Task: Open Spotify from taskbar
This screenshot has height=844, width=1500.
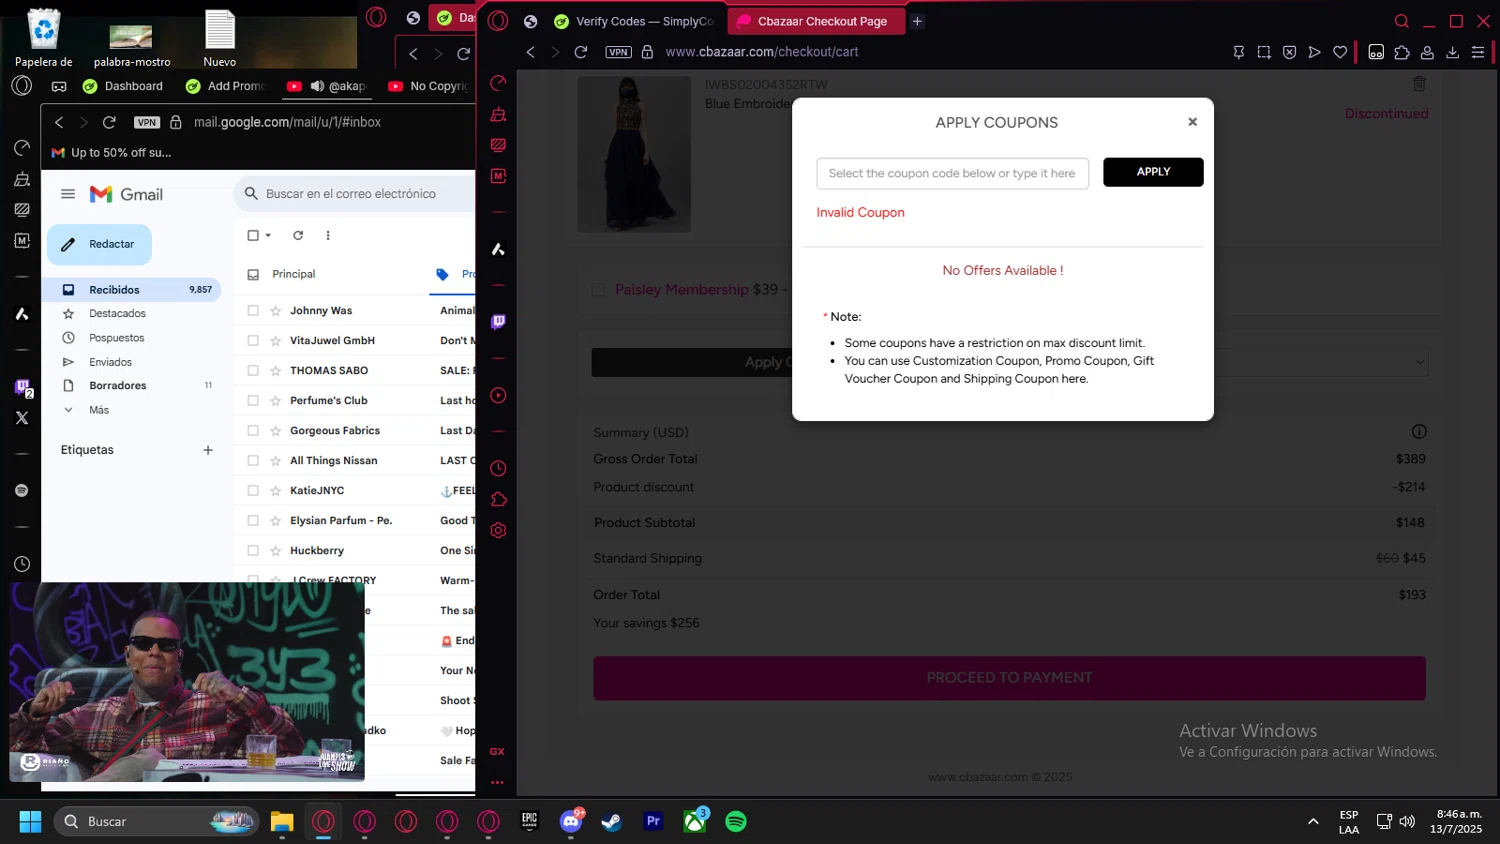Action: (x=736, y=822)
